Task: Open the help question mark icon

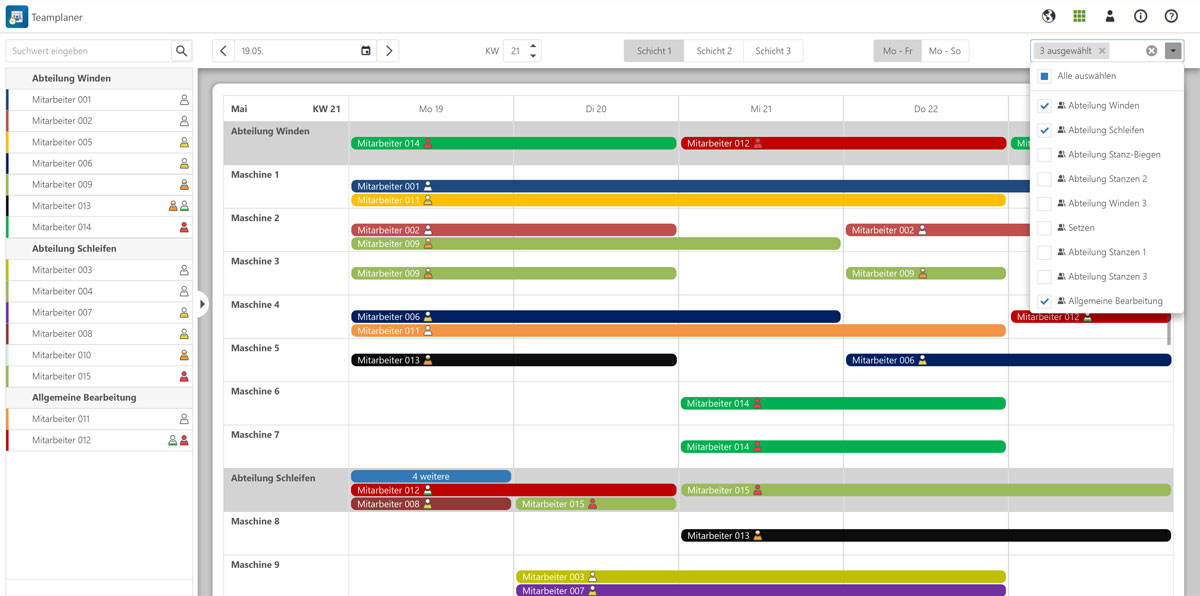Action: (1171, 16)
